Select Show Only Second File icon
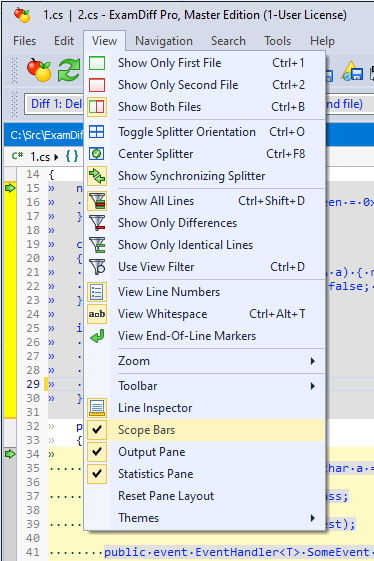This screenshot has width=374, height=561. click(x=97, y=85)
